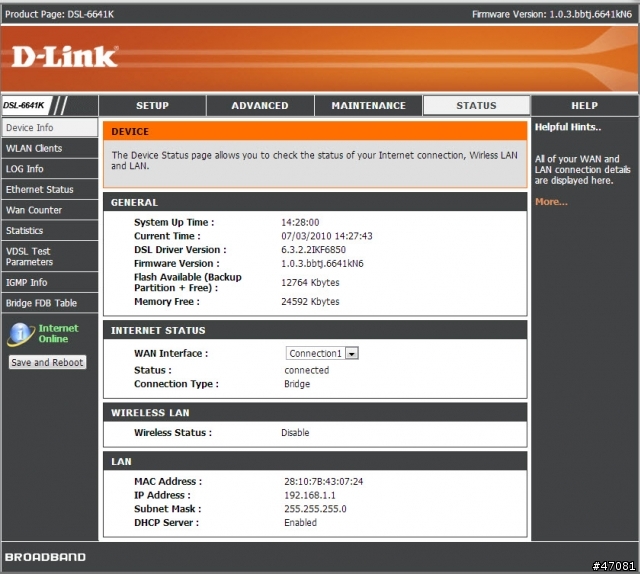Click Memory Free value 24592 Kbytes
This screenshot has width=640, height=574.
(310, 301)
